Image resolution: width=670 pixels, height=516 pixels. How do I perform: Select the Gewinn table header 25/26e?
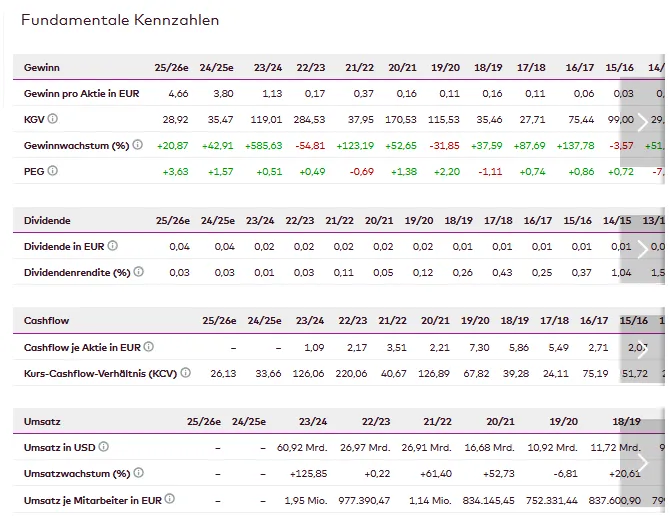tap(171, 67)
